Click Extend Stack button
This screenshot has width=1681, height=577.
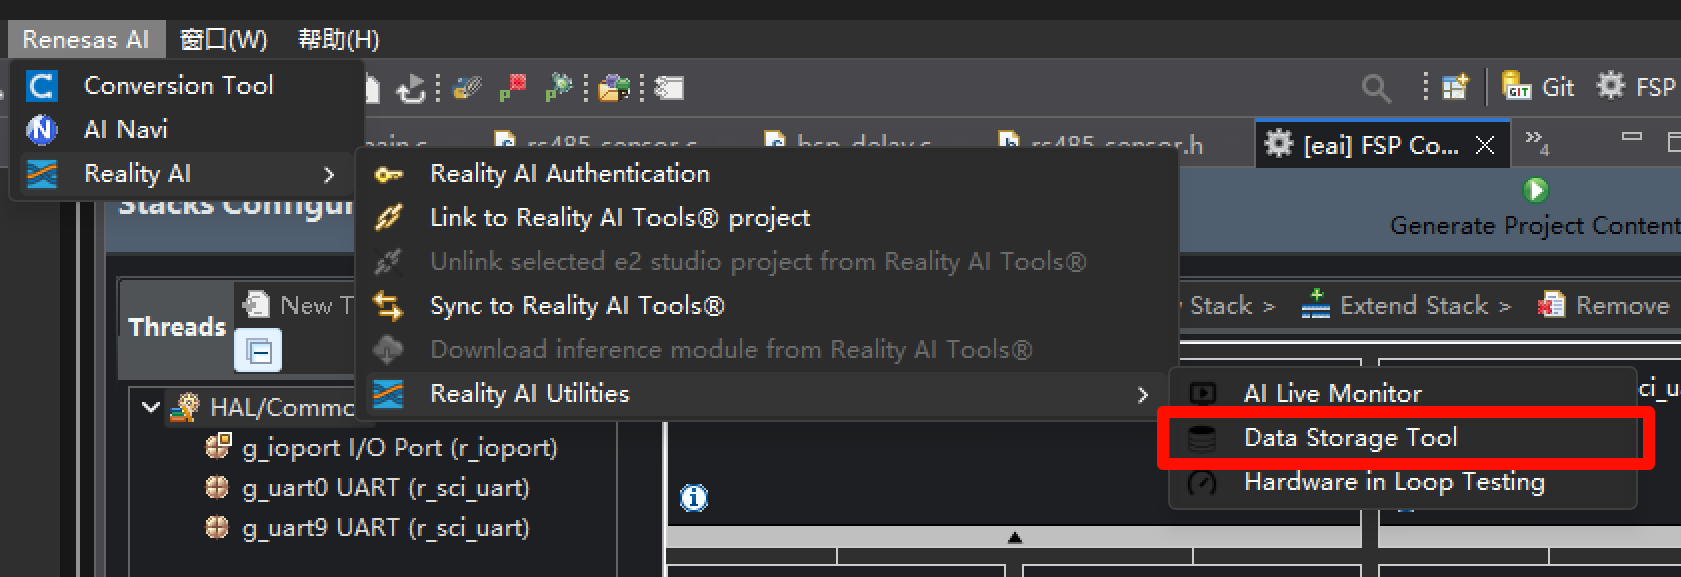tap(1406, 305)
